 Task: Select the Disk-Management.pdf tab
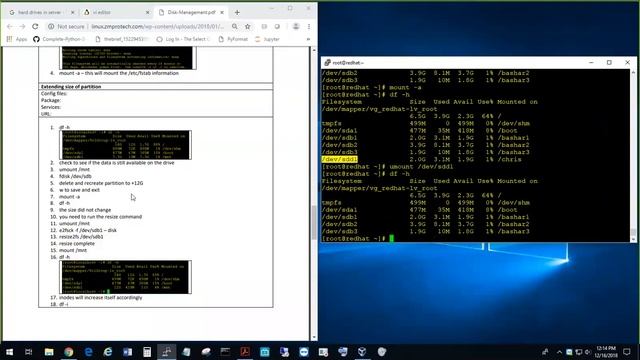[191, 13]
